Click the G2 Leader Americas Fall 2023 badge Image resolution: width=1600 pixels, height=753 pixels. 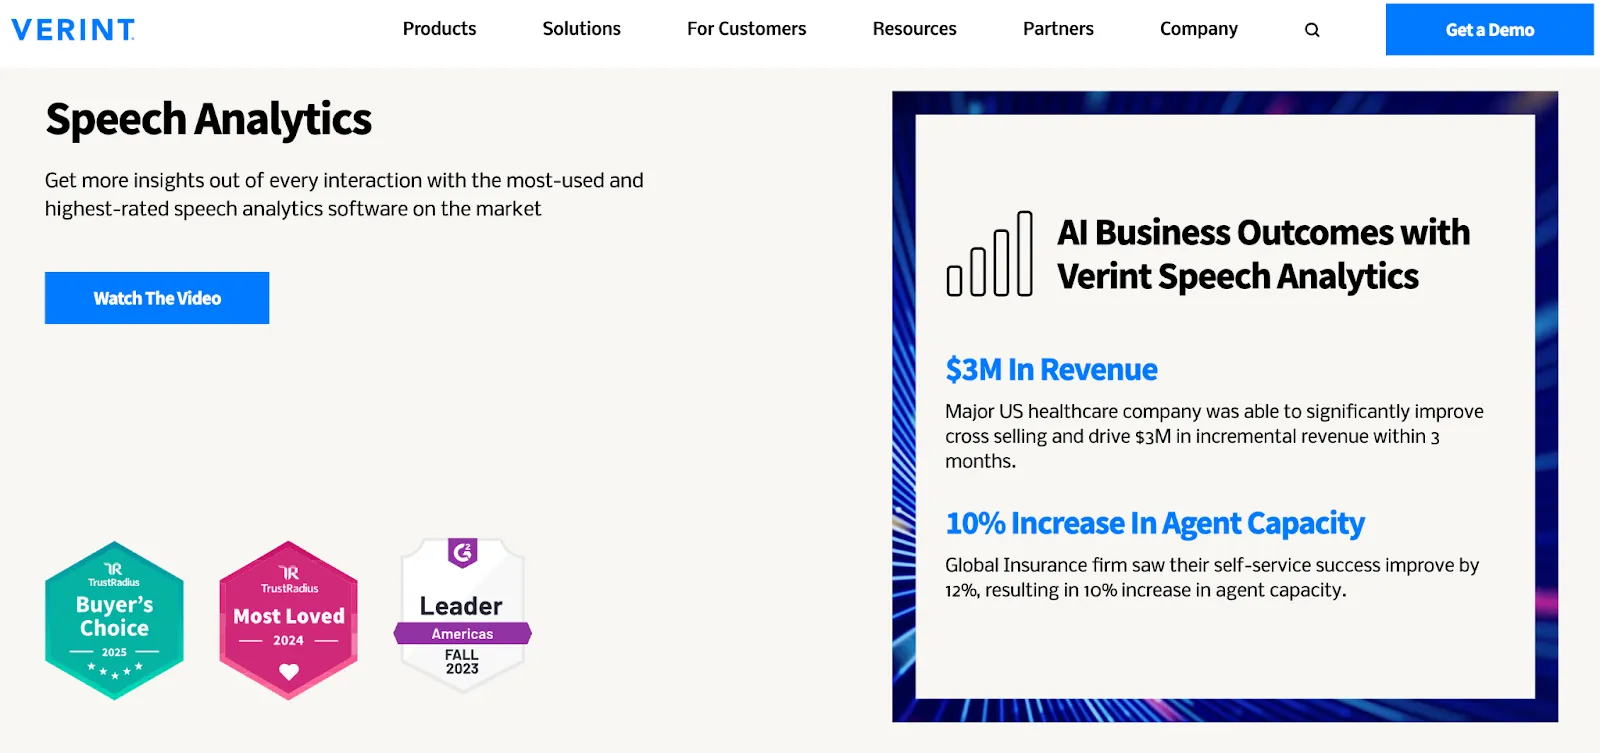tap(462, 614)
